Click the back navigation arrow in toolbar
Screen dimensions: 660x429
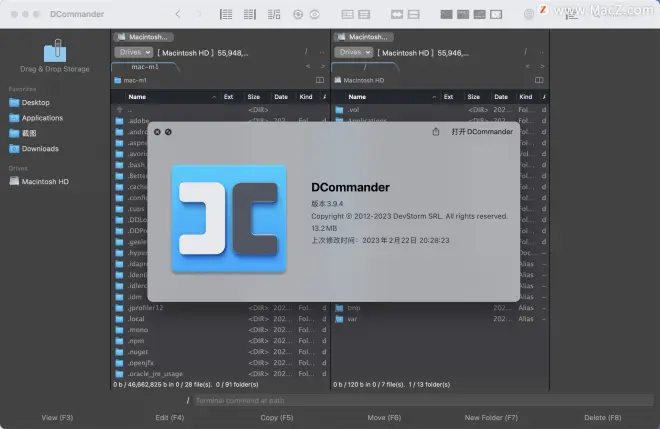click(178, 14)
